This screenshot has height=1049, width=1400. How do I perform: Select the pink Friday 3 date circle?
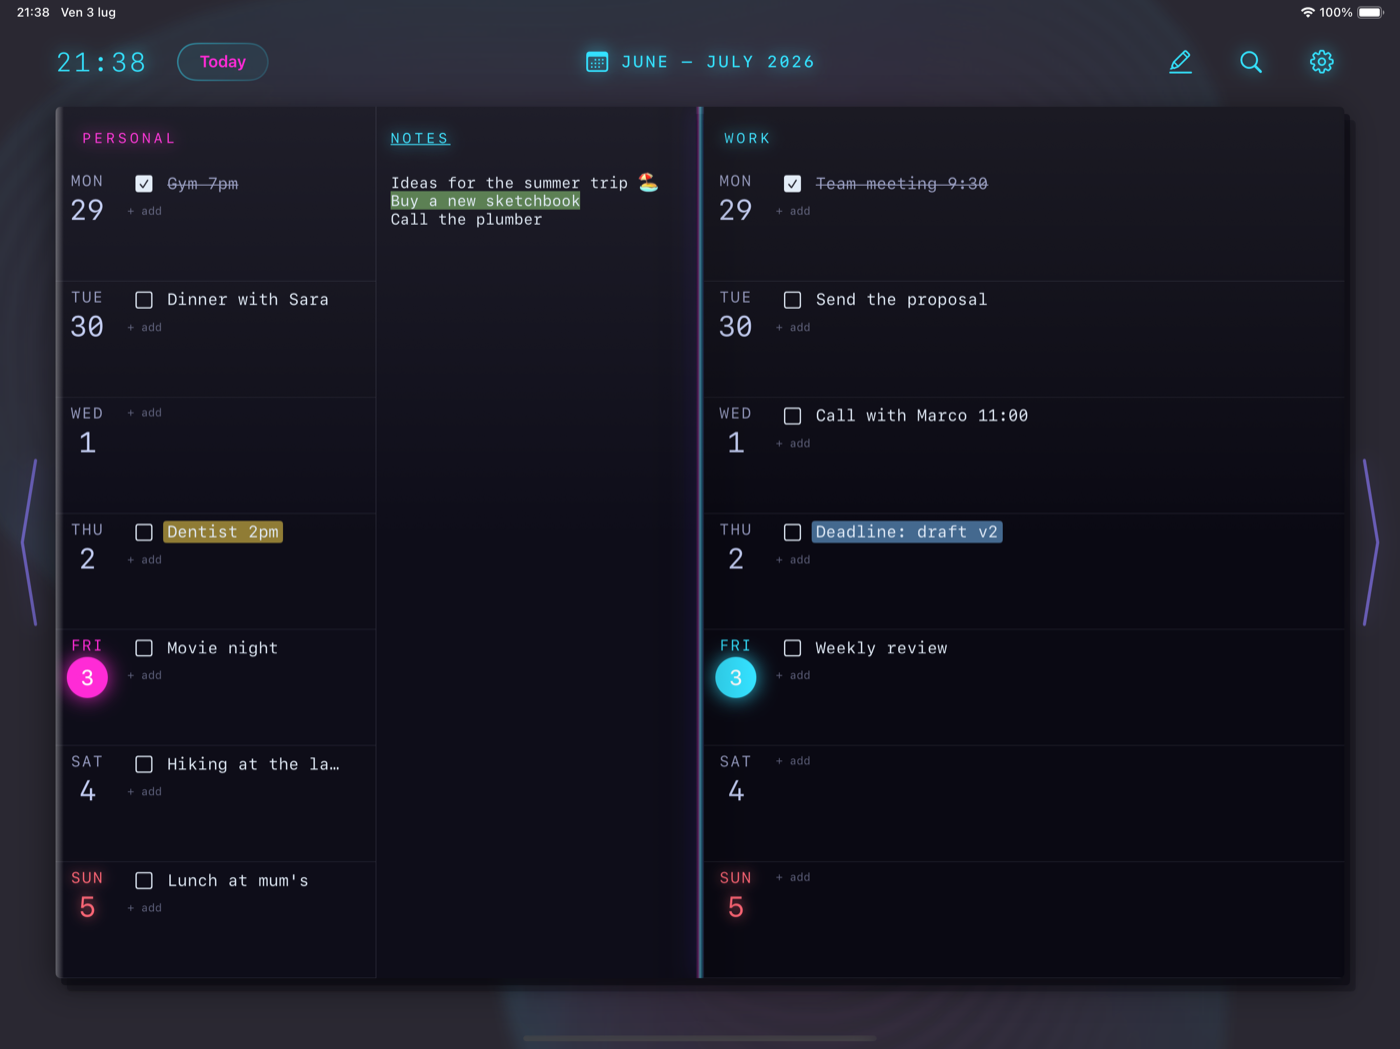pos(87,677)
